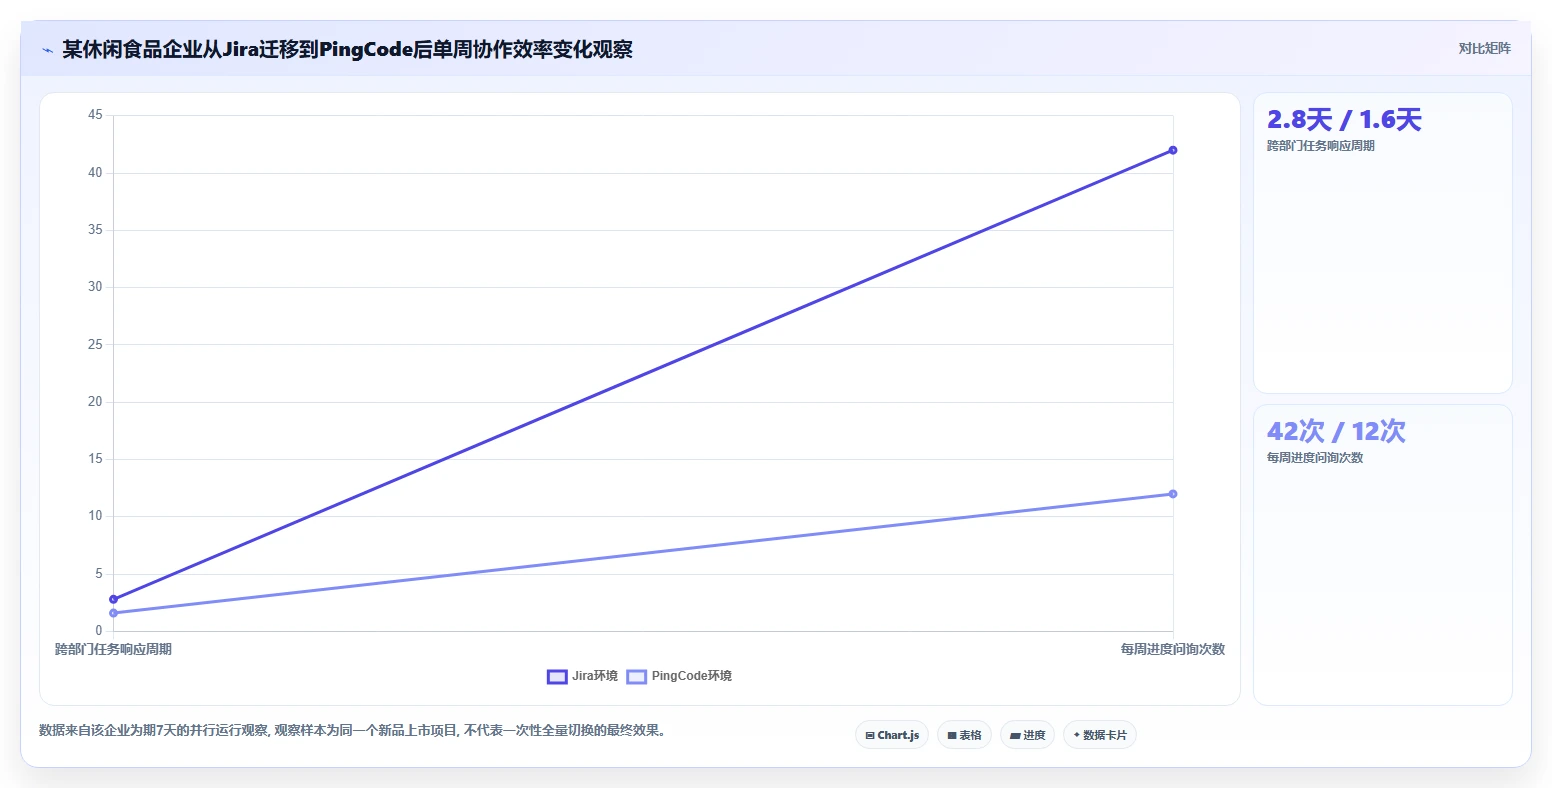Click the 跨部门任务响应周期 card caption
Image resolution: width=1552 pixels, height=788 pixels.
tap(1321, 146)
